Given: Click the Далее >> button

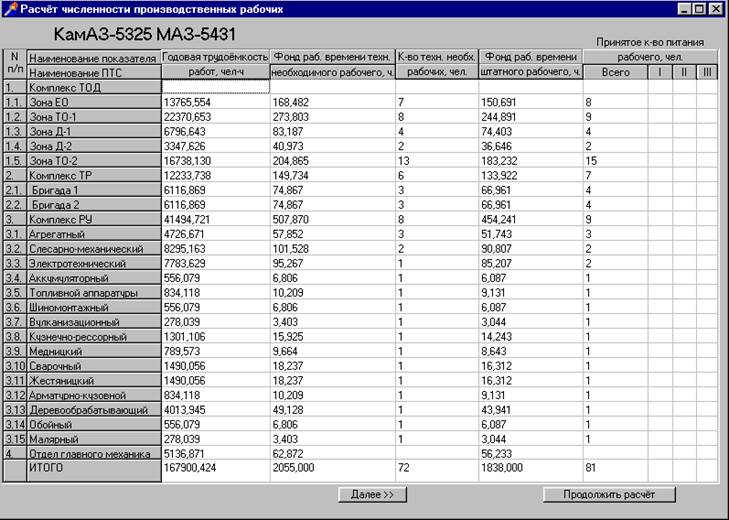Looking at the screenshot, I should [x=372, y=494].
